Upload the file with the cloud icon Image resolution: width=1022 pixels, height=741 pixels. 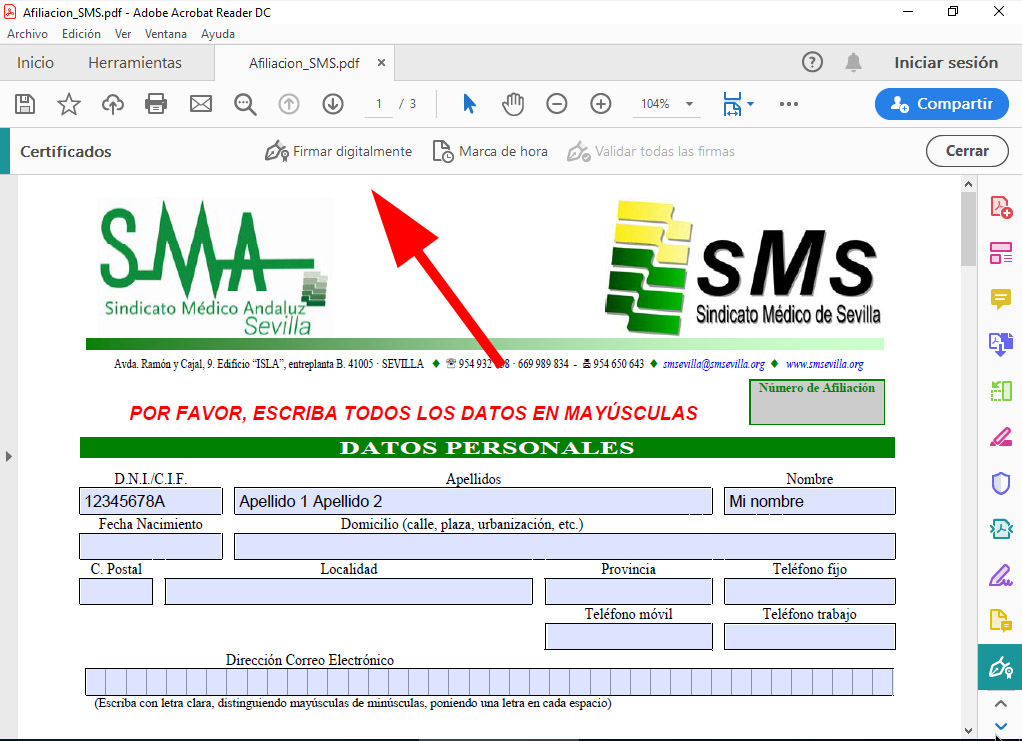(x=113, y=104)
